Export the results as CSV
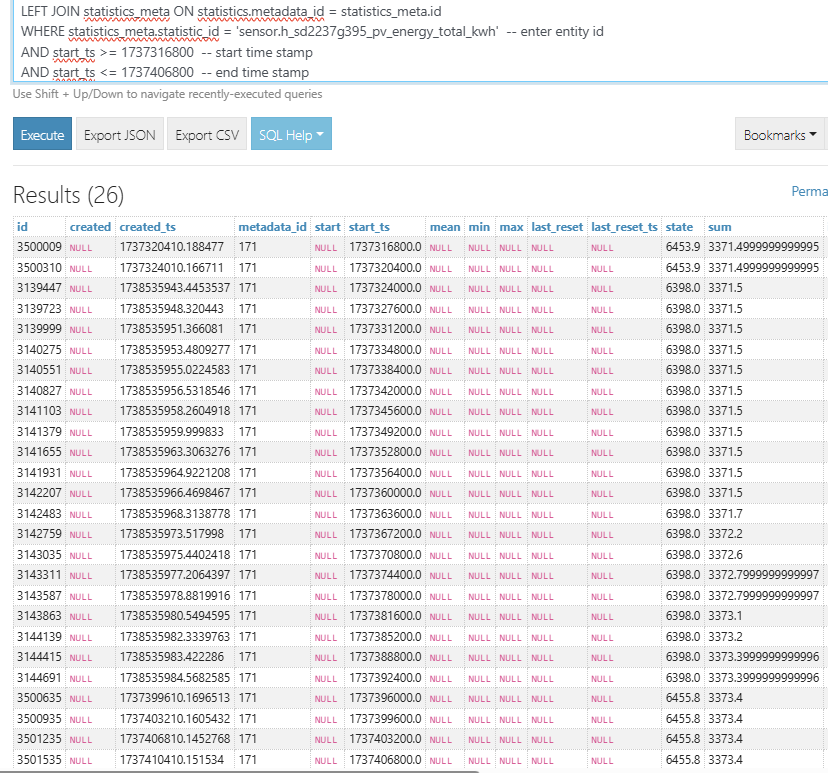The width and height of the screenshot is (828, 773). [x=207, y=135]
